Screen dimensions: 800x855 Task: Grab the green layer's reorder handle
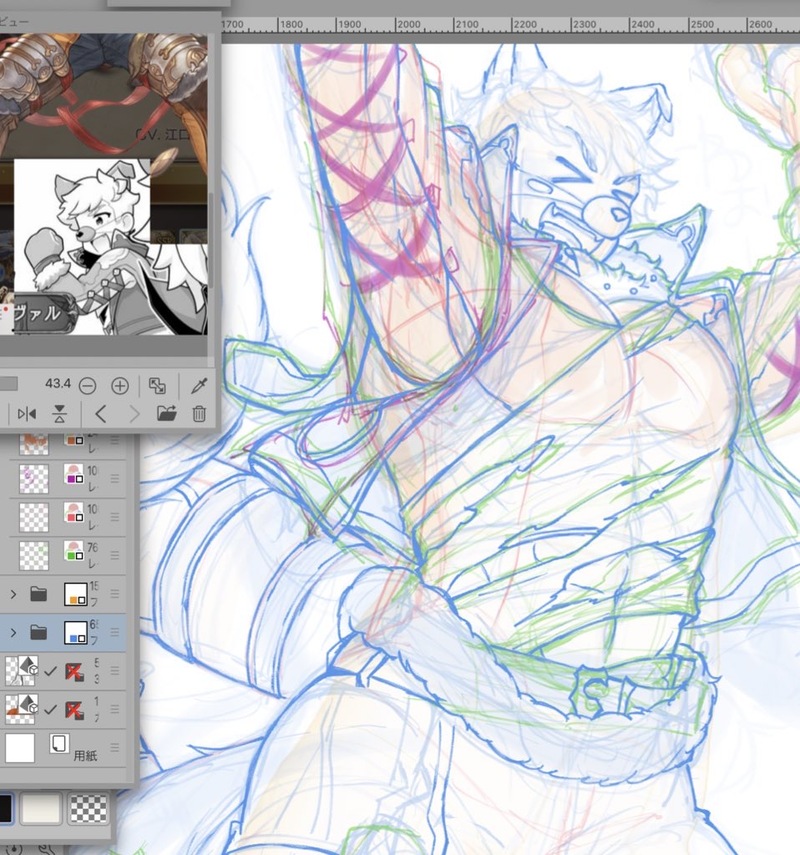point(115,555)
